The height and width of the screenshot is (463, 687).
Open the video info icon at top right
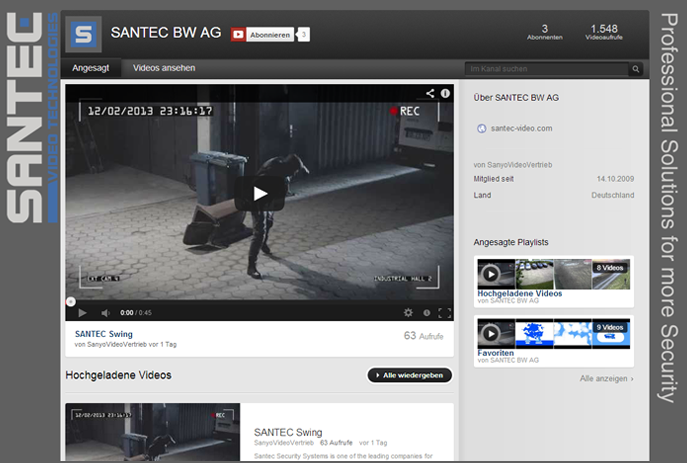point(445,93)
